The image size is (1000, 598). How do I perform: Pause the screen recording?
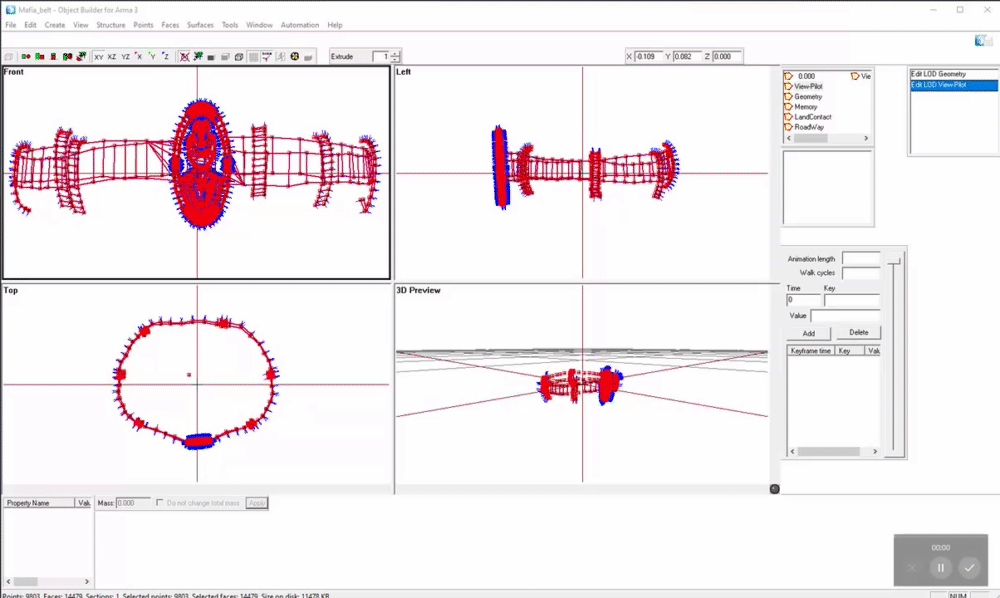[x=941, y=567]
